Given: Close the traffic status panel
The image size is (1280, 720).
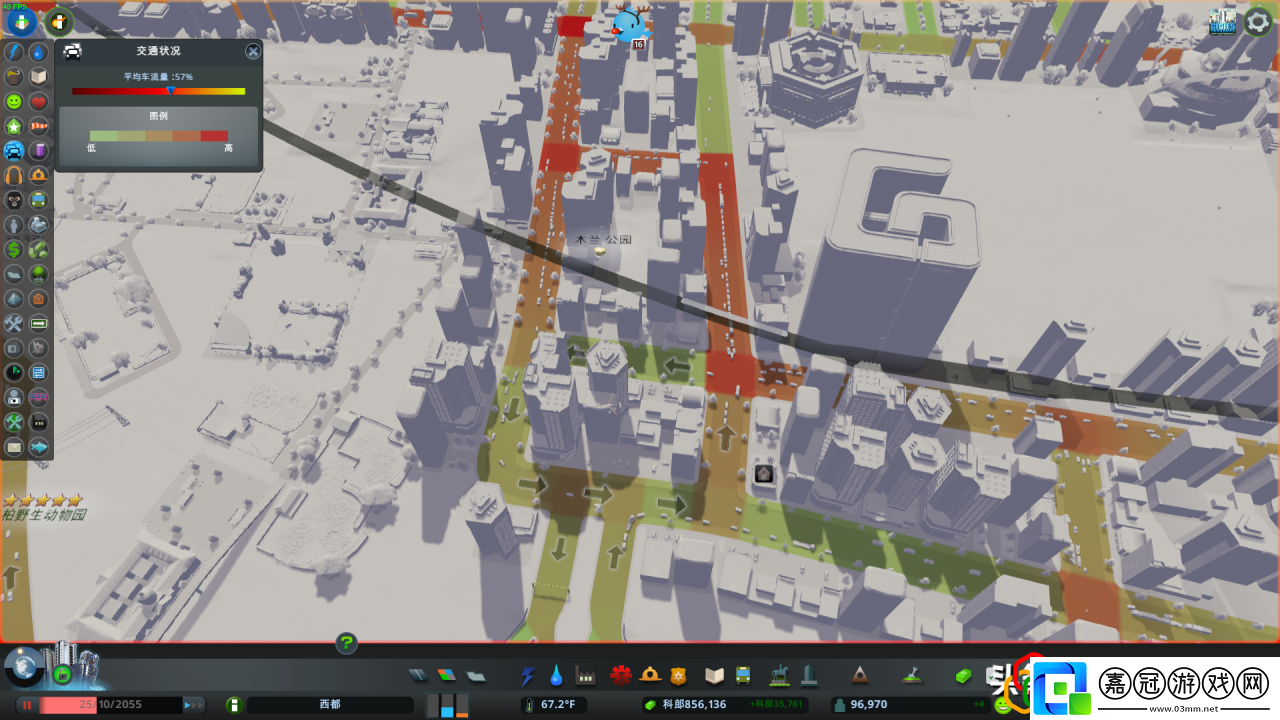Looking at the screenshot, I should tap(253, 51).
